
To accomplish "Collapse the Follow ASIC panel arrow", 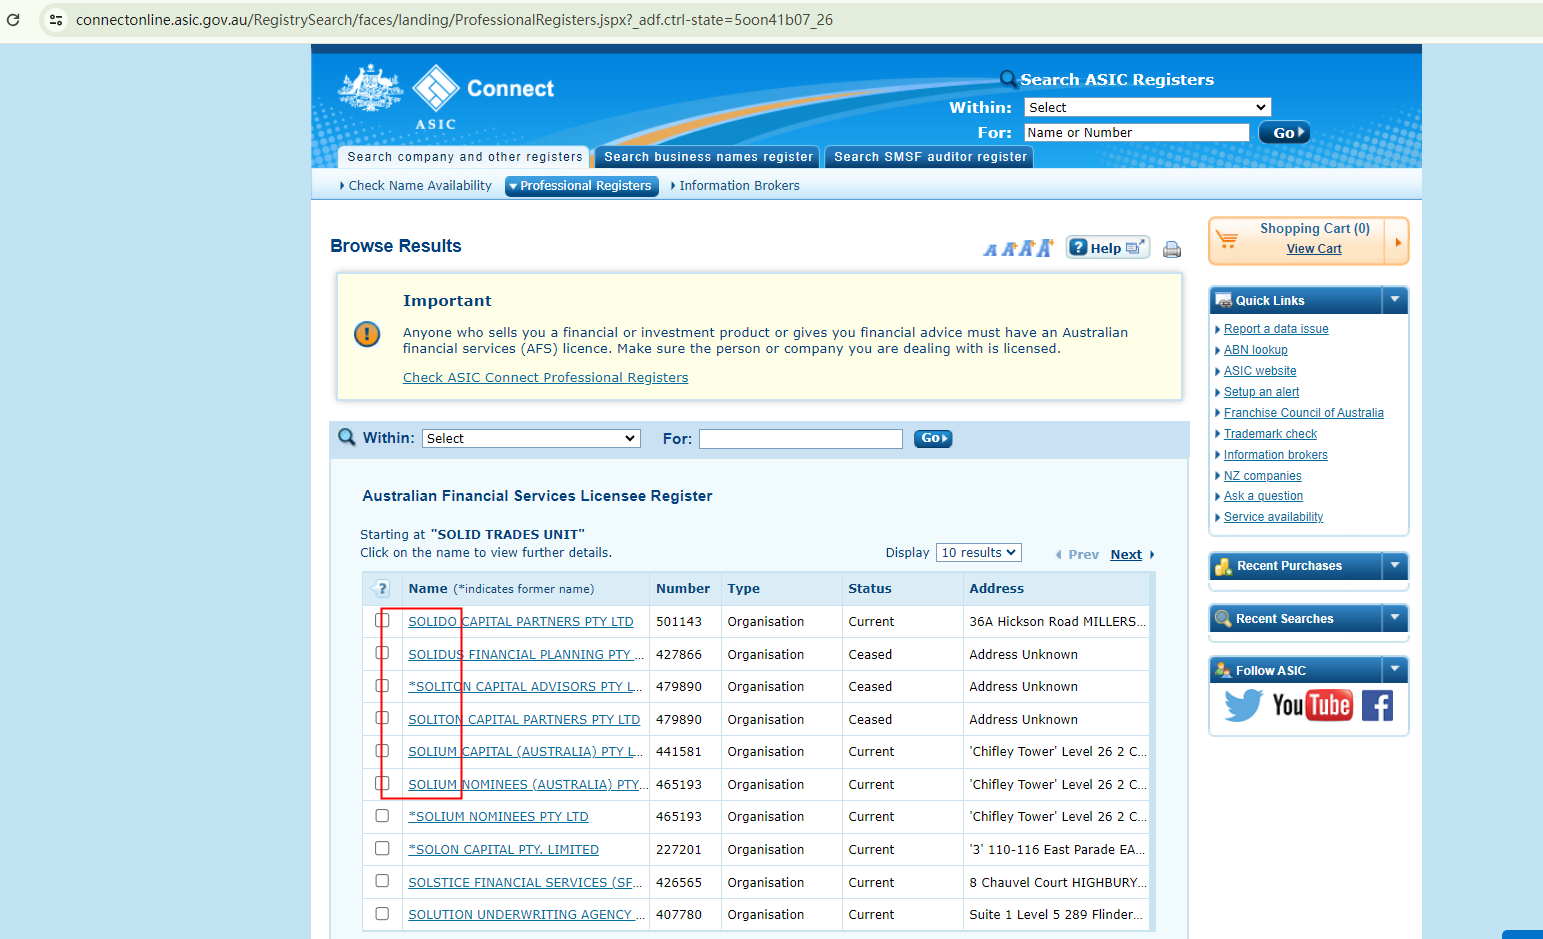I will [1395, 669].
